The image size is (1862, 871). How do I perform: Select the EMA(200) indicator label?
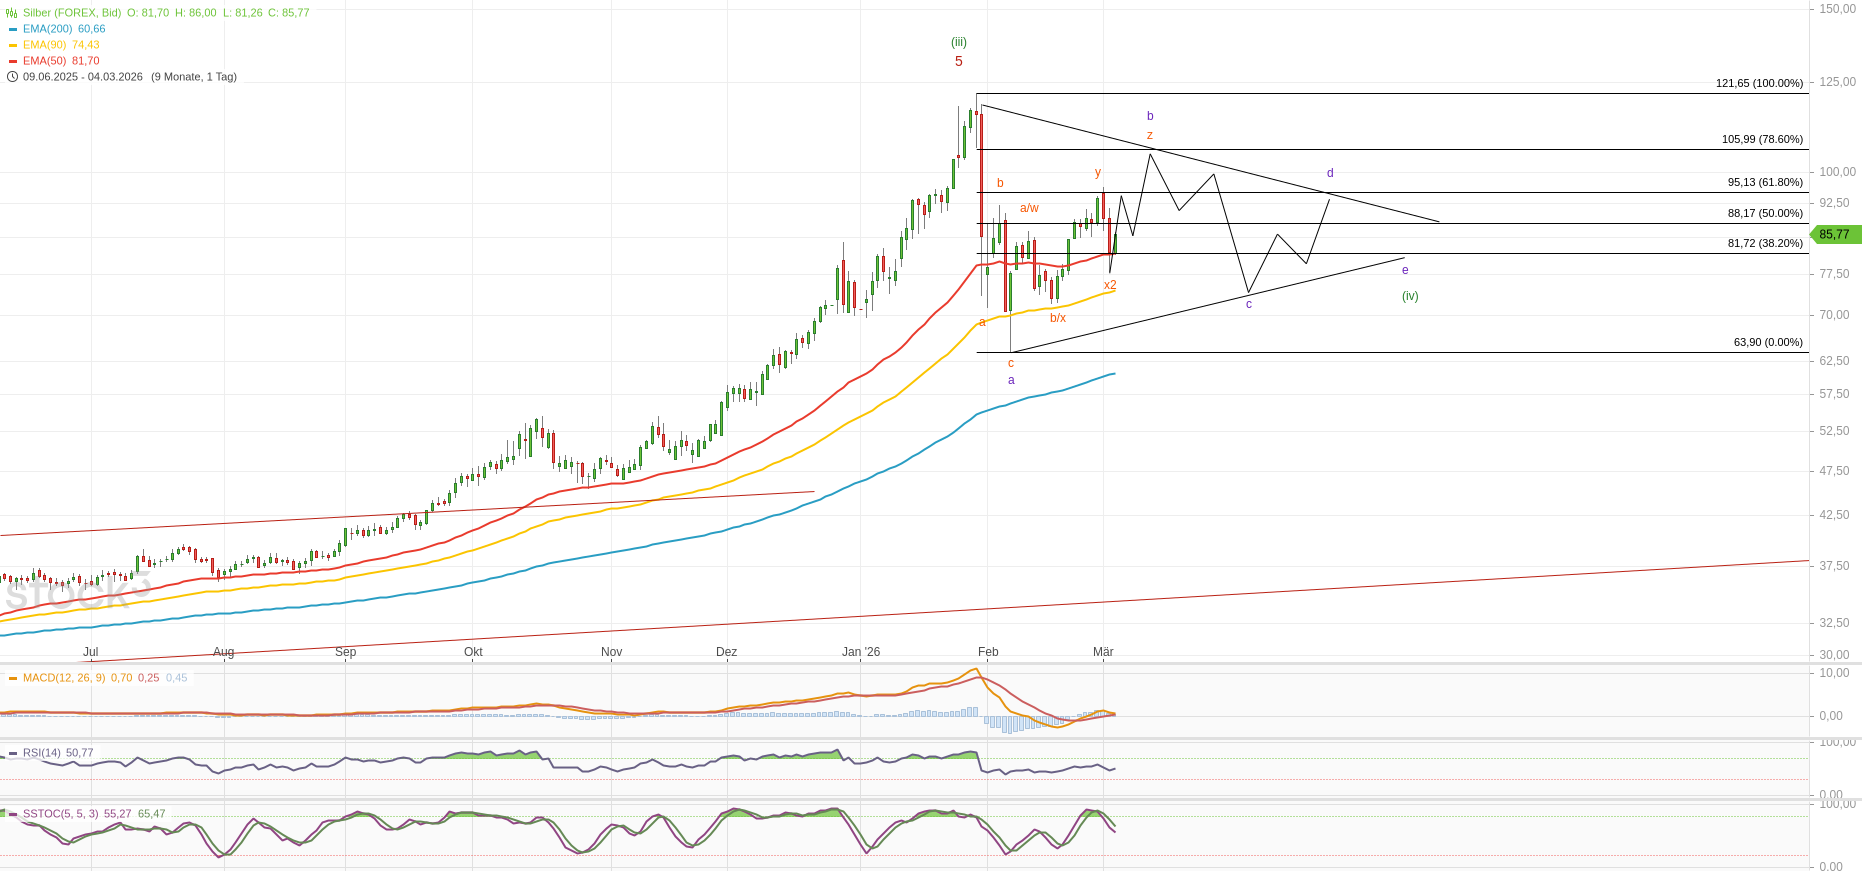[48, 29]
